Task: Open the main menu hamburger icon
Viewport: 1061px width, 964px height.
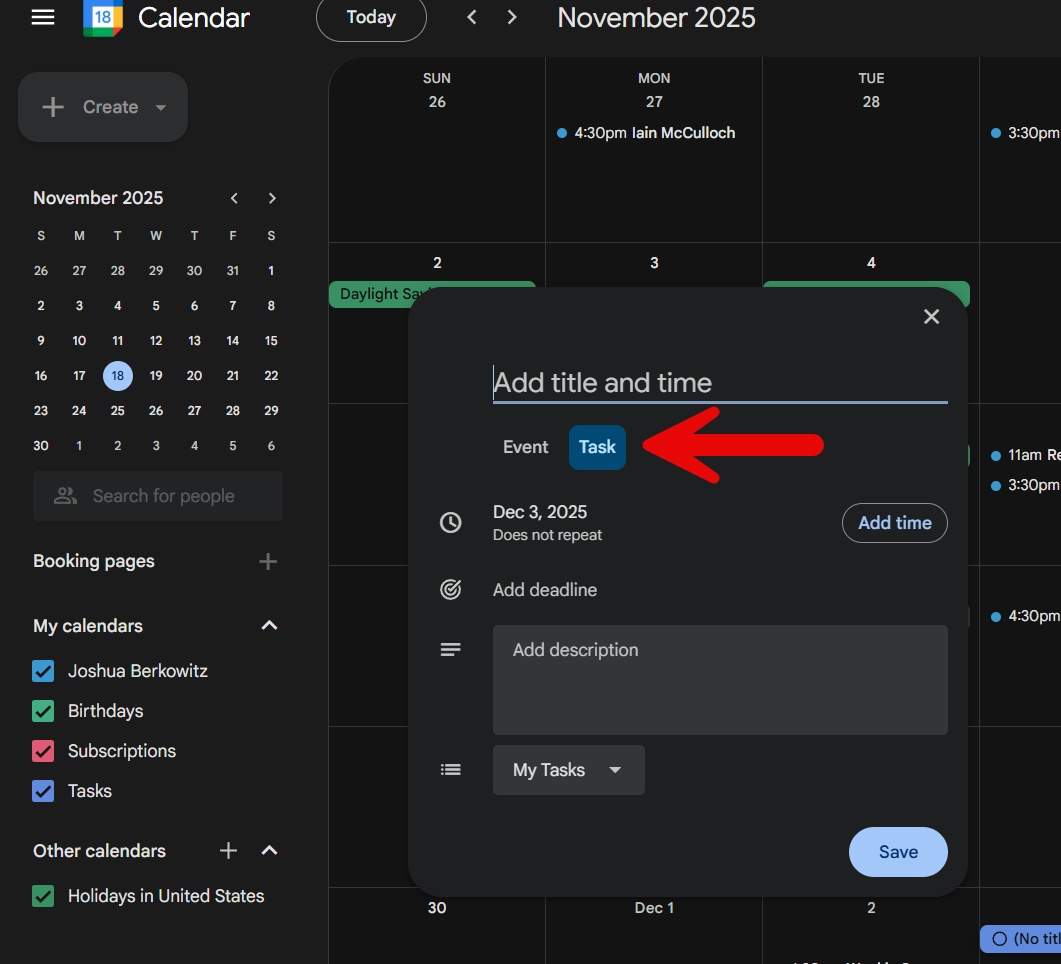Action: [x=43, y=17]
